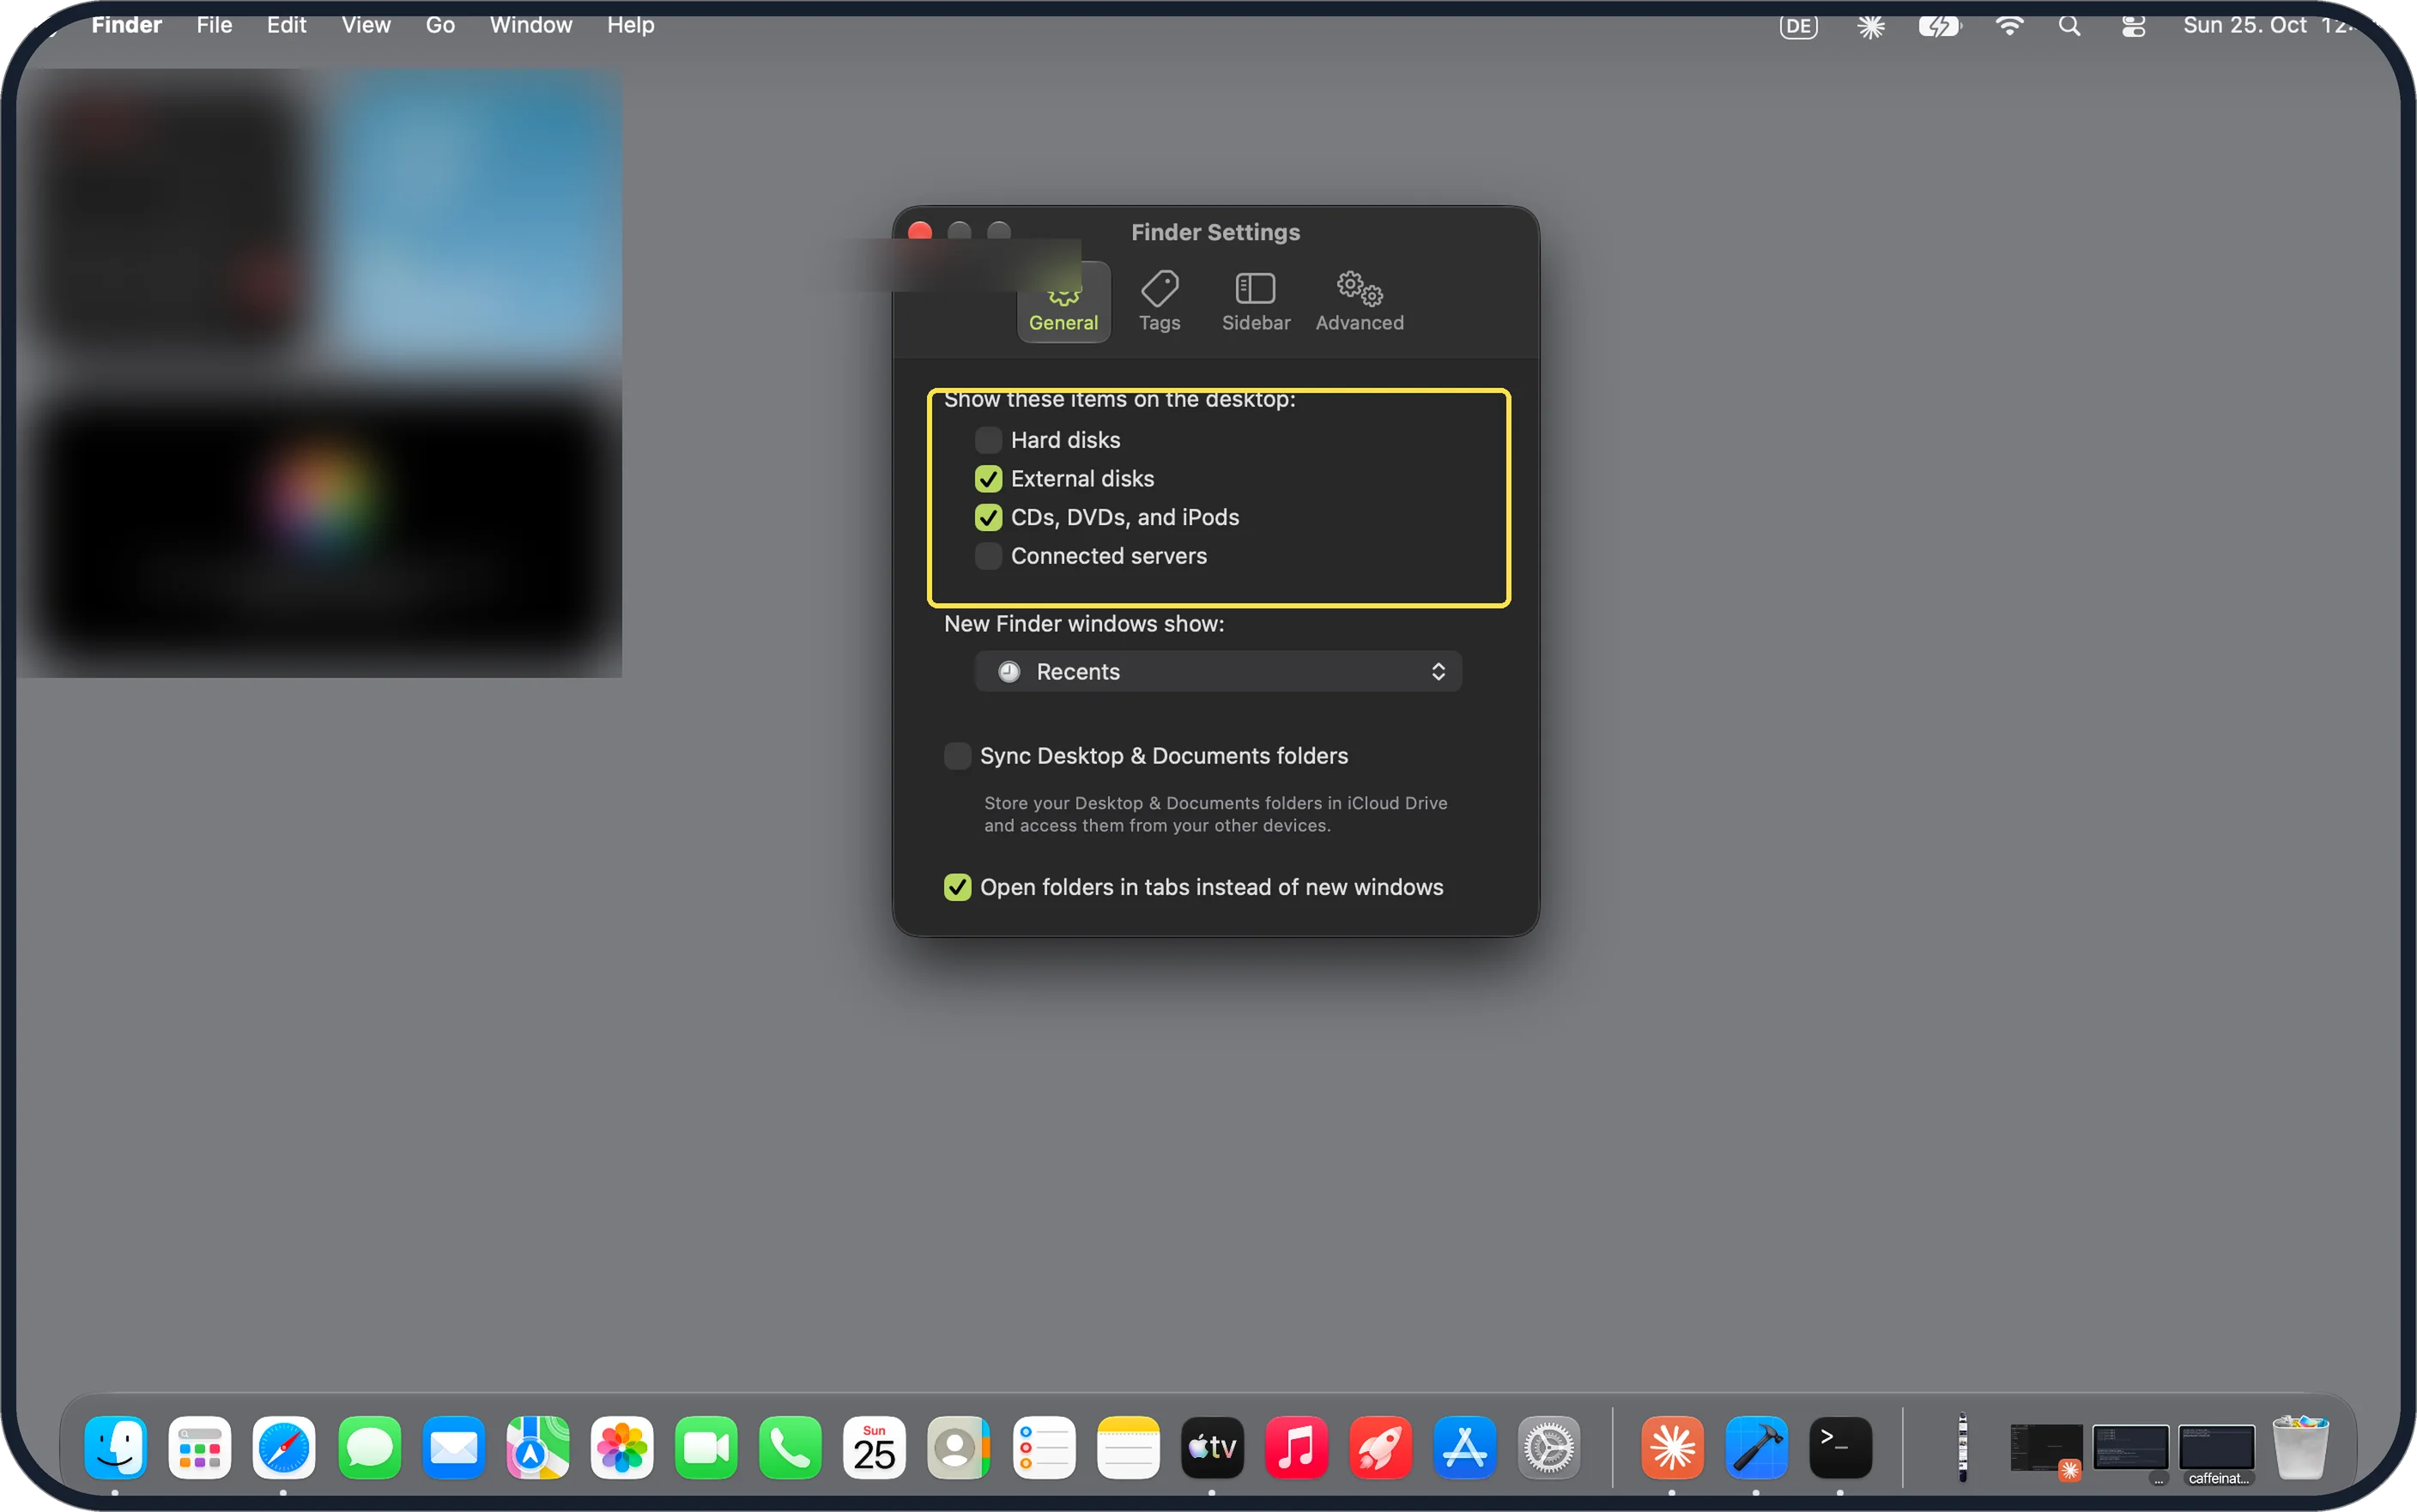Screen dimensions: 2417x1512
Task: Uncheck Open folders in tabs option
Action: (957, 887)
